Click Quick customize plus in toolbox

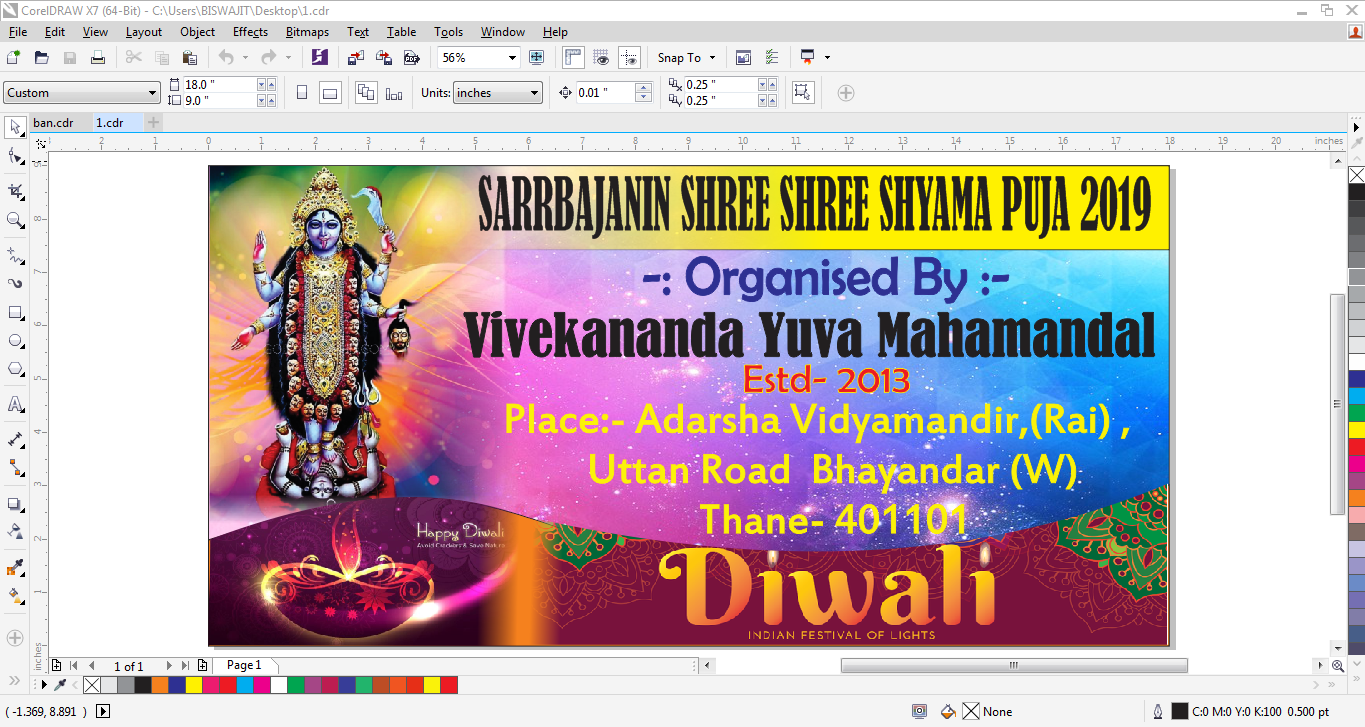coord(15,637)
